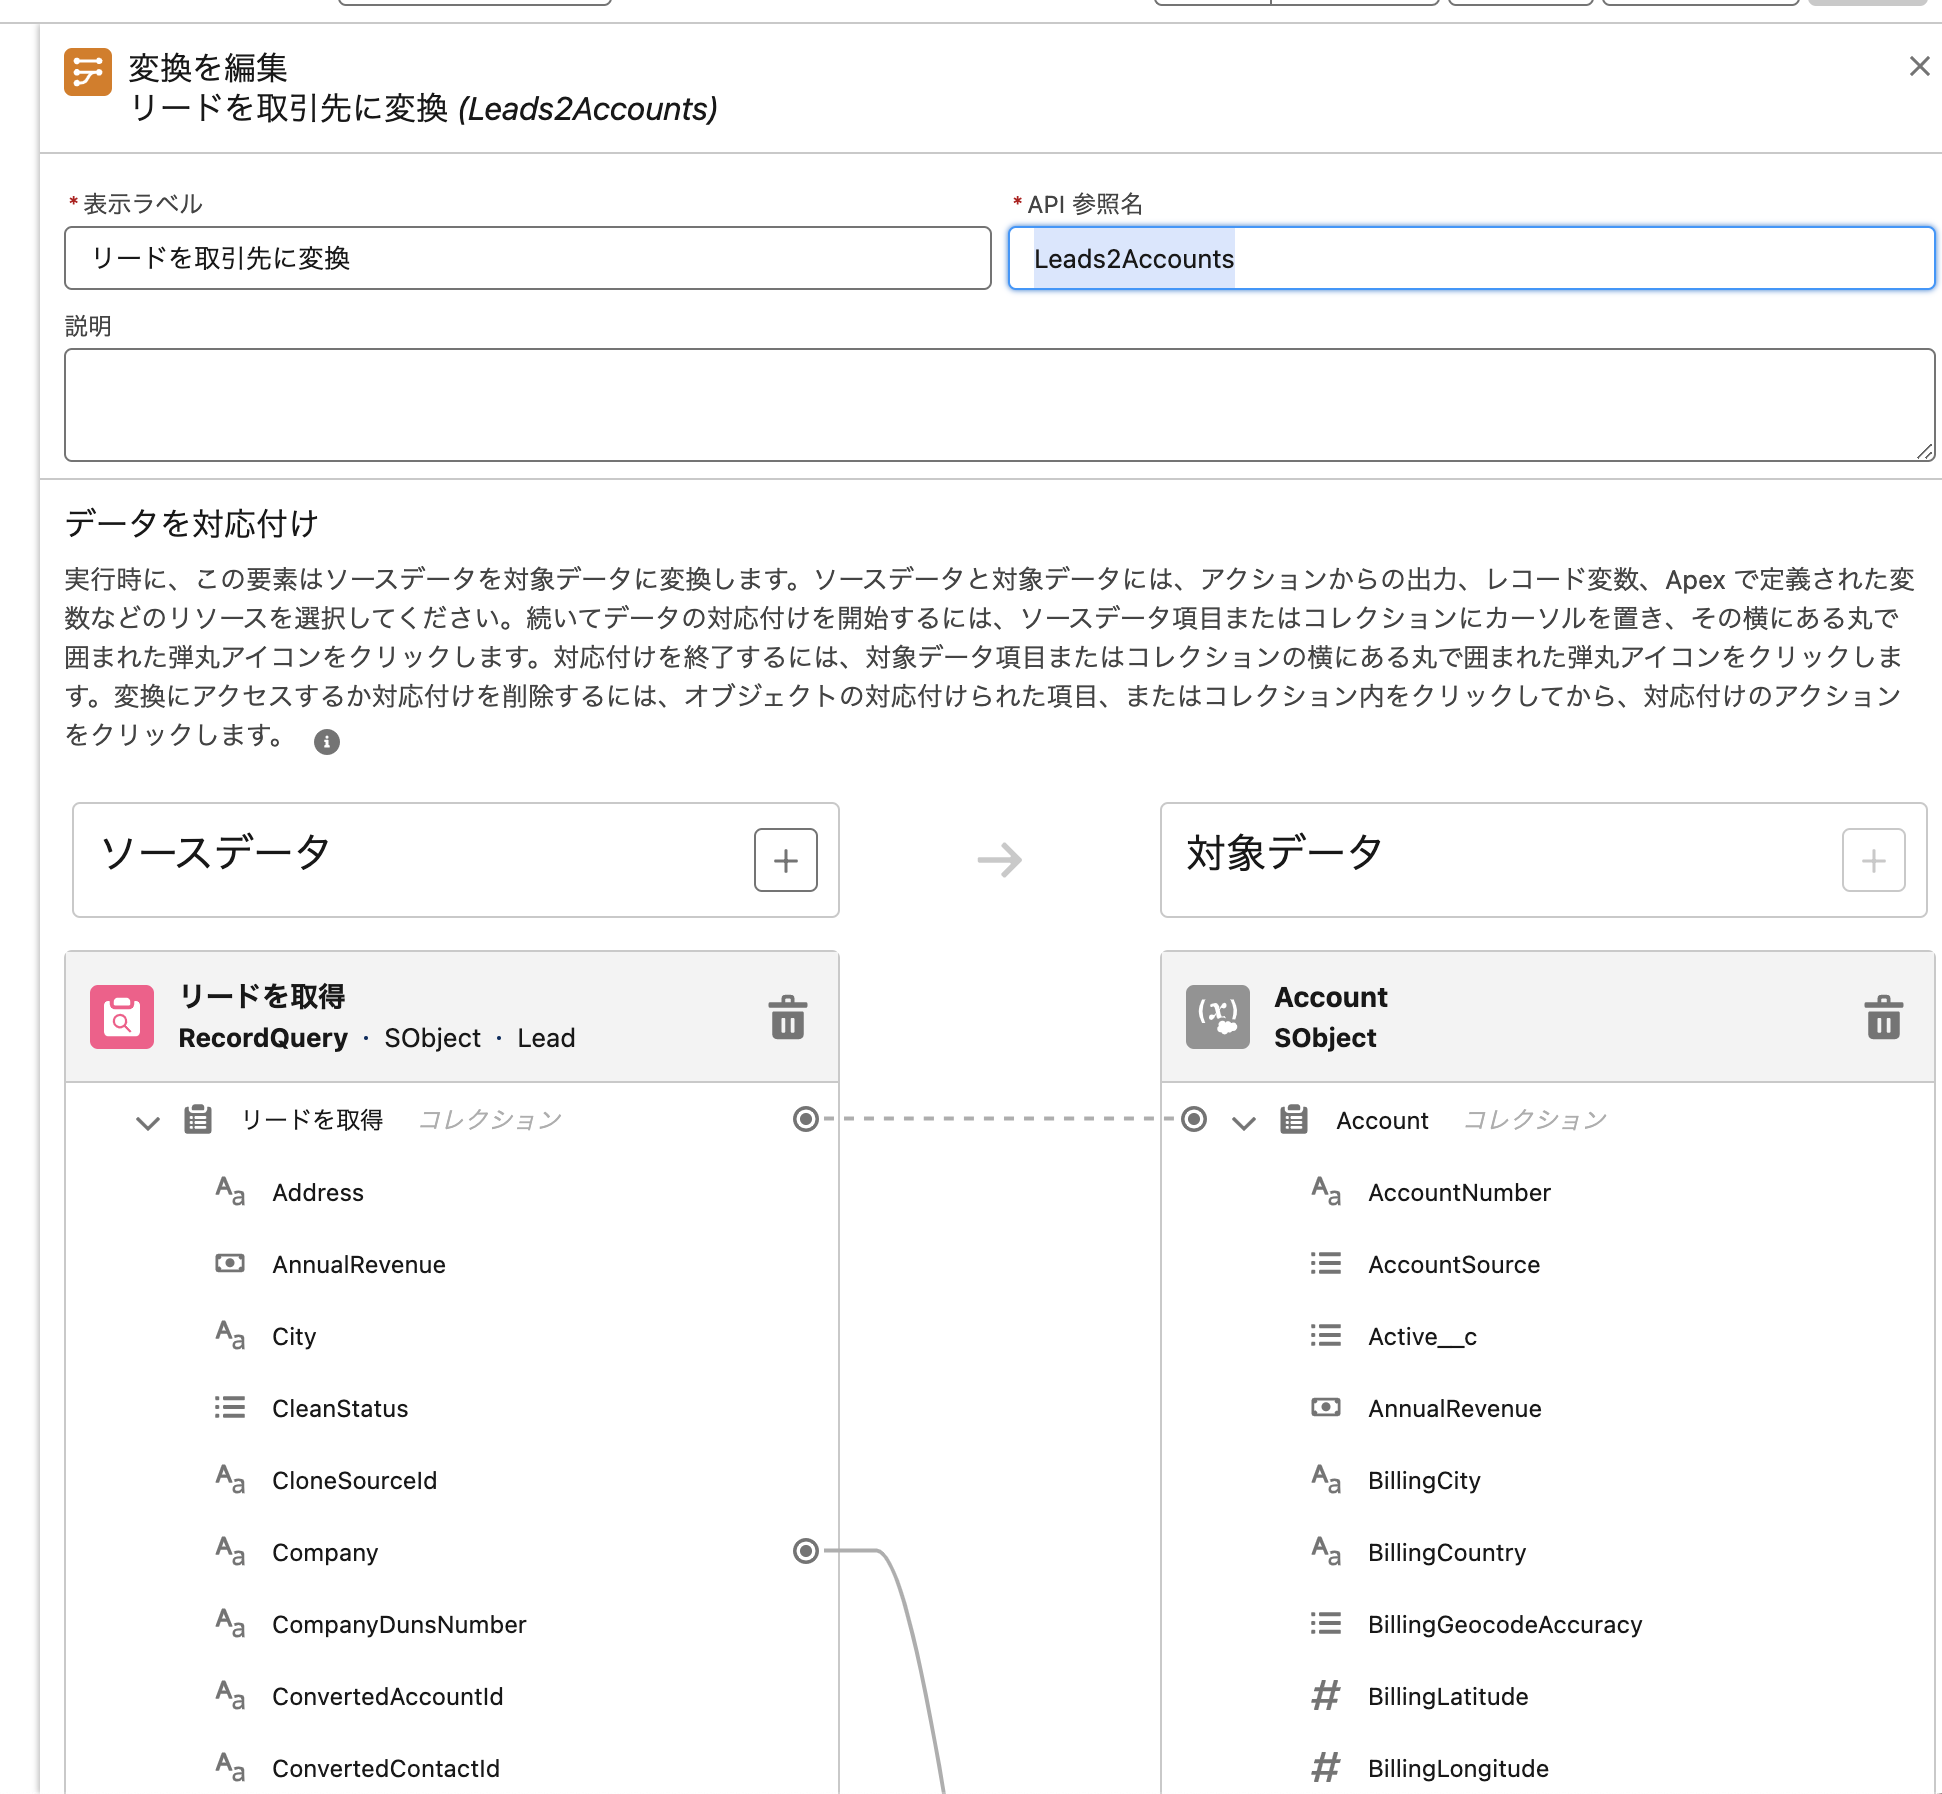Click the picklist icon next to Active__c
Image resolution: width=1942 pixels, height=1794 pixels.
coord(1325,1335)
